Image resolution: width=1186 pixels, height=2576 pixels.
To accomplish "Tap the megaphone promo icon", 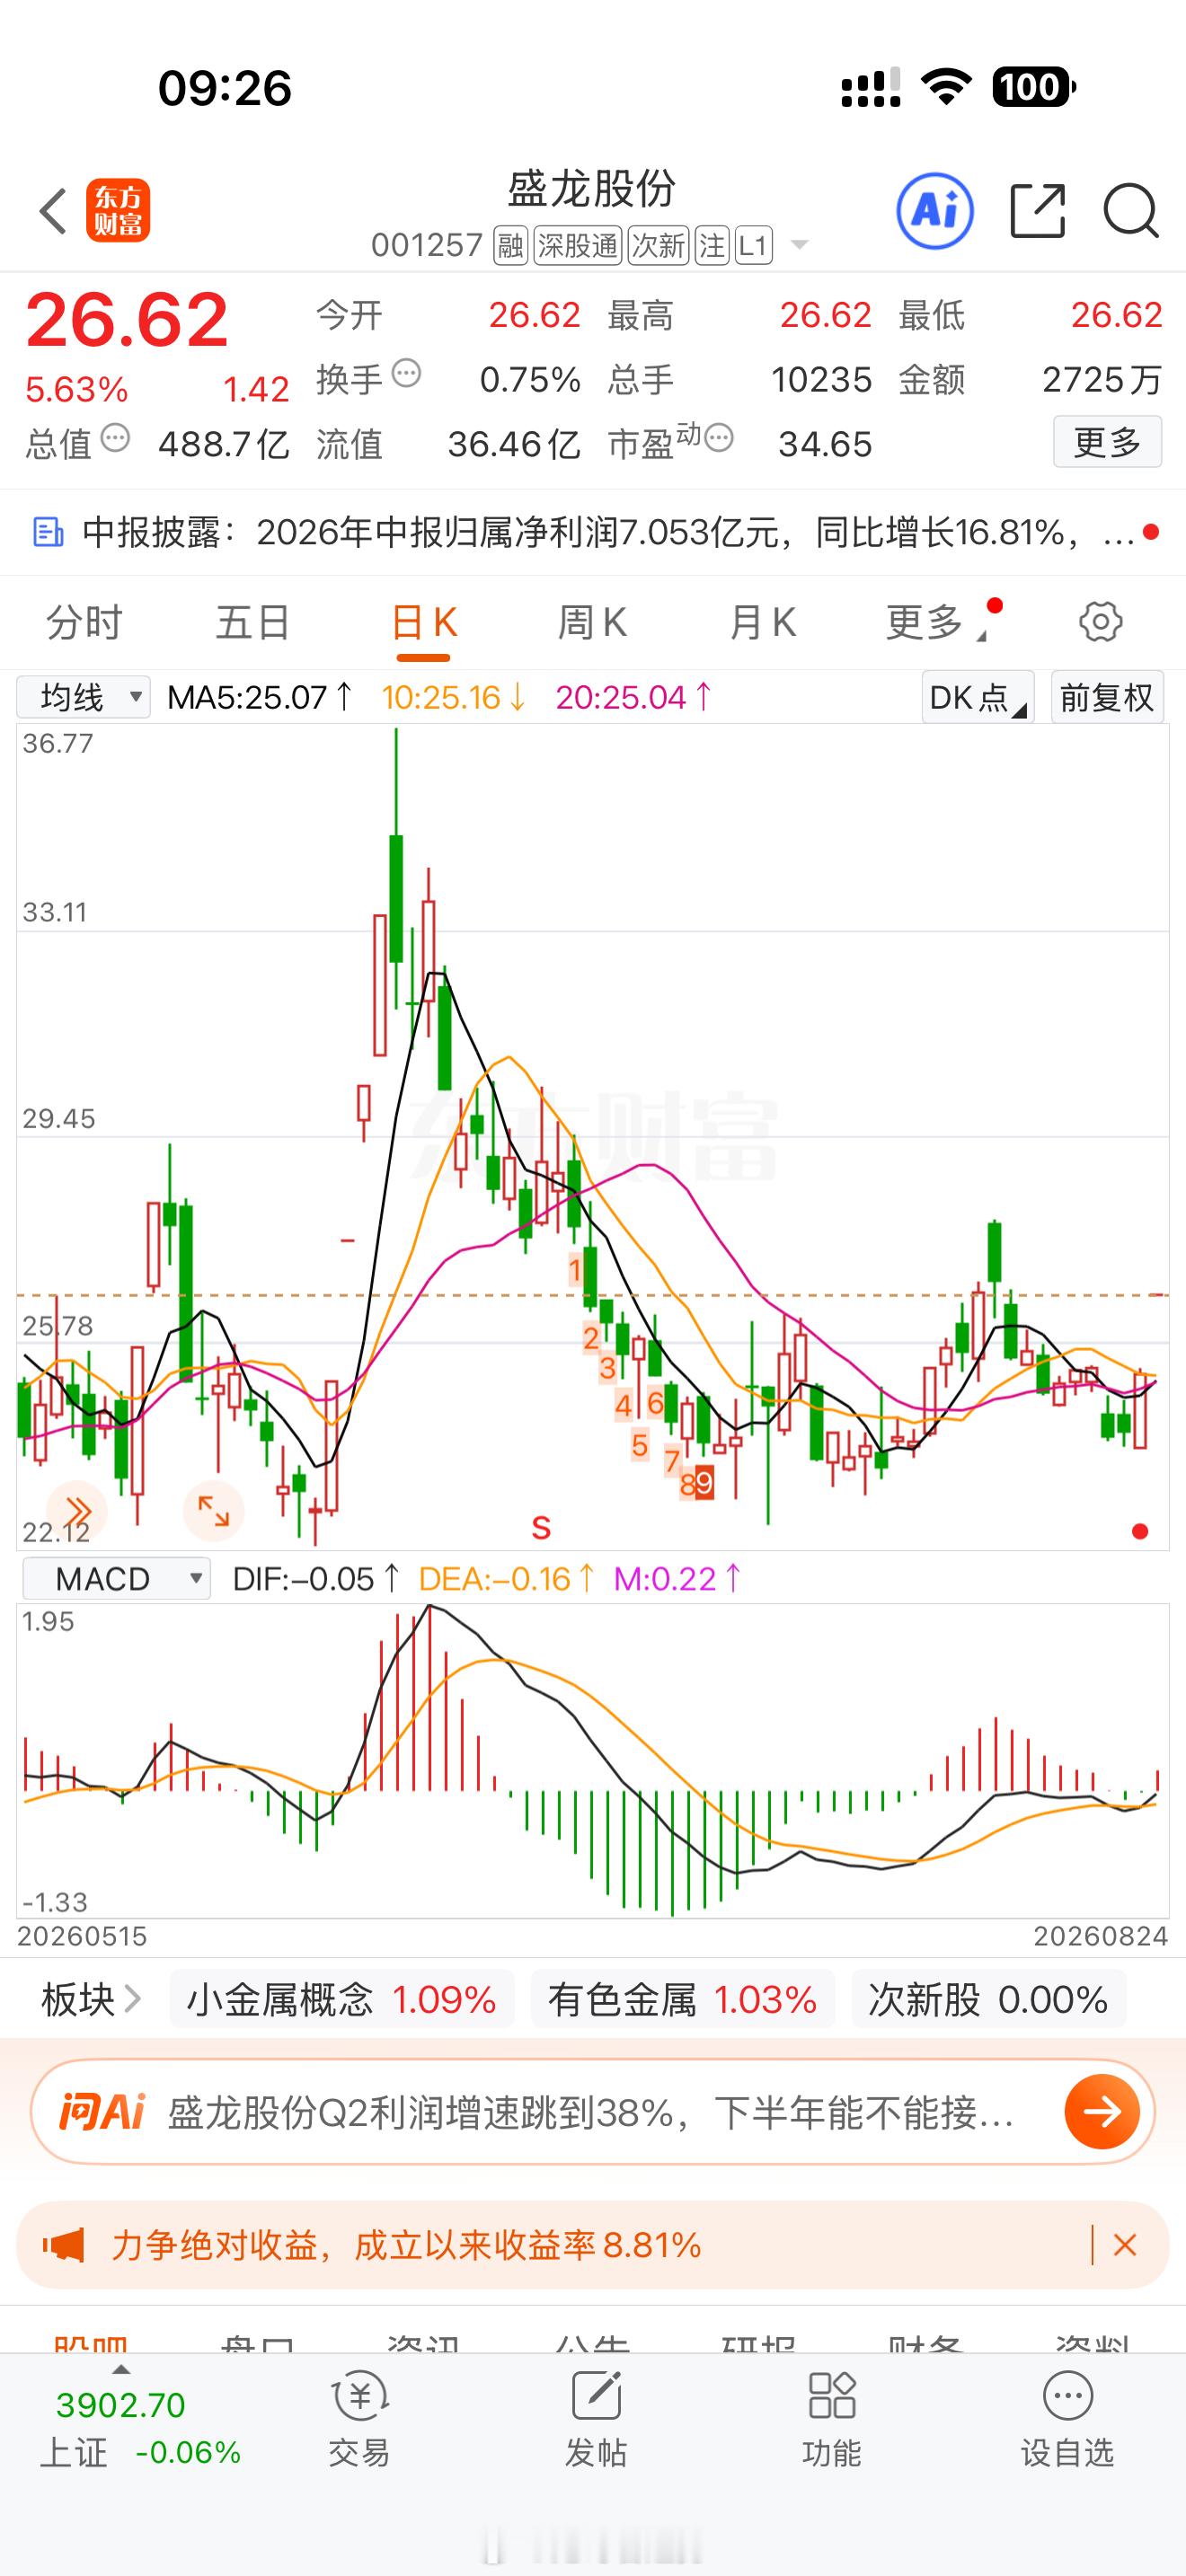I will point(63,2246).
